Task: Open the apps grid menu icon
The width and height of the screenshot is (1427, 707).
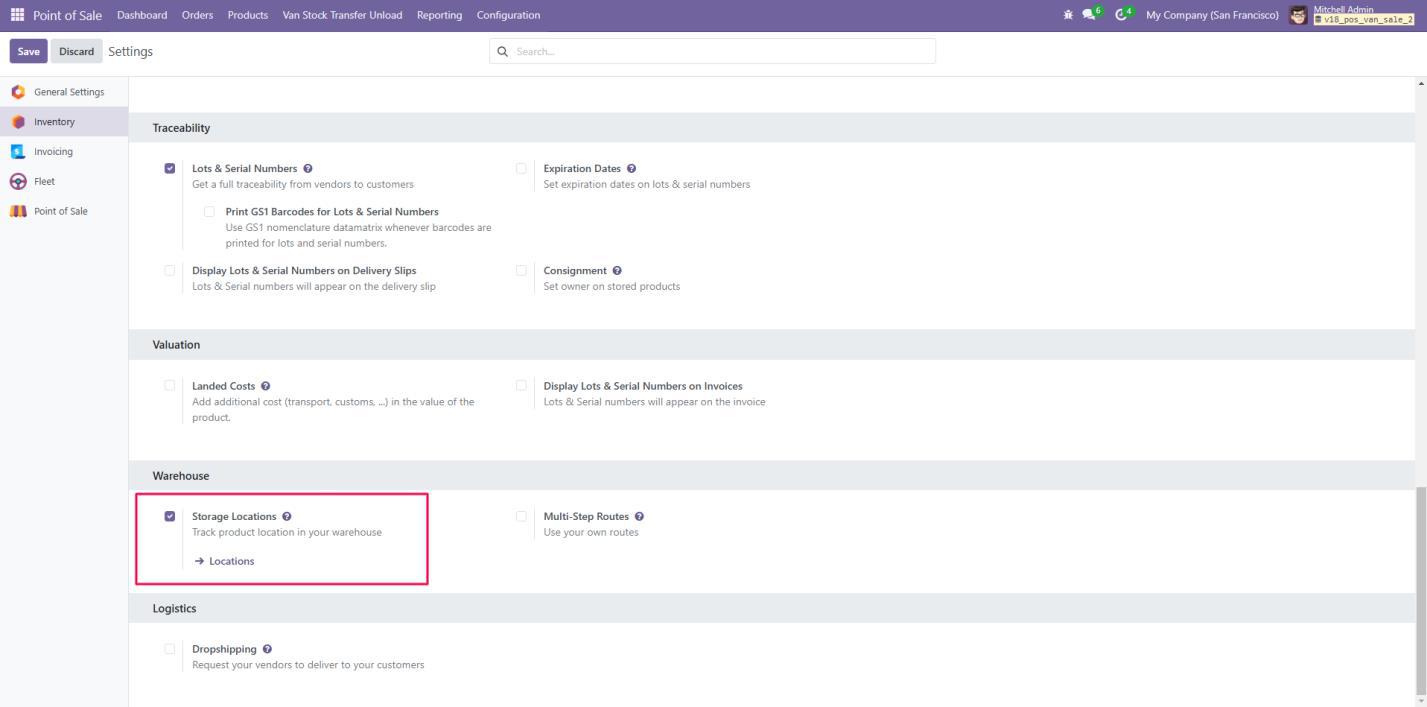Action: point(17,15)
